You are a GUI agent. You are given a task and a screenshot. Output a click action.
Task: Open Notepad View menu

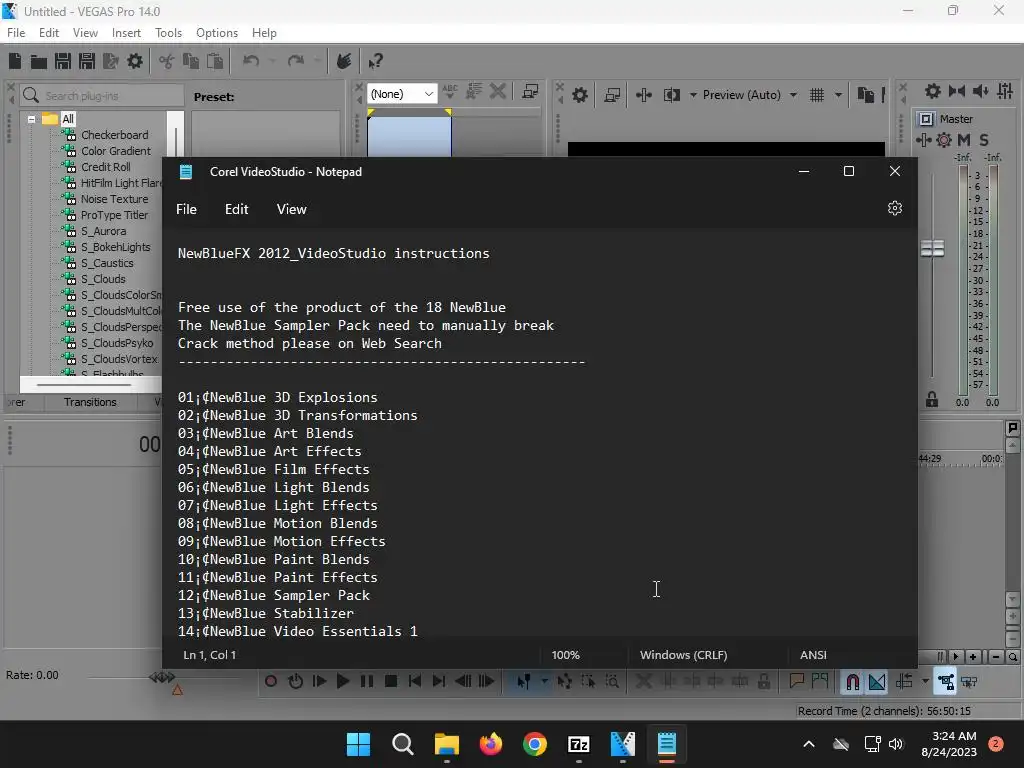291,209
